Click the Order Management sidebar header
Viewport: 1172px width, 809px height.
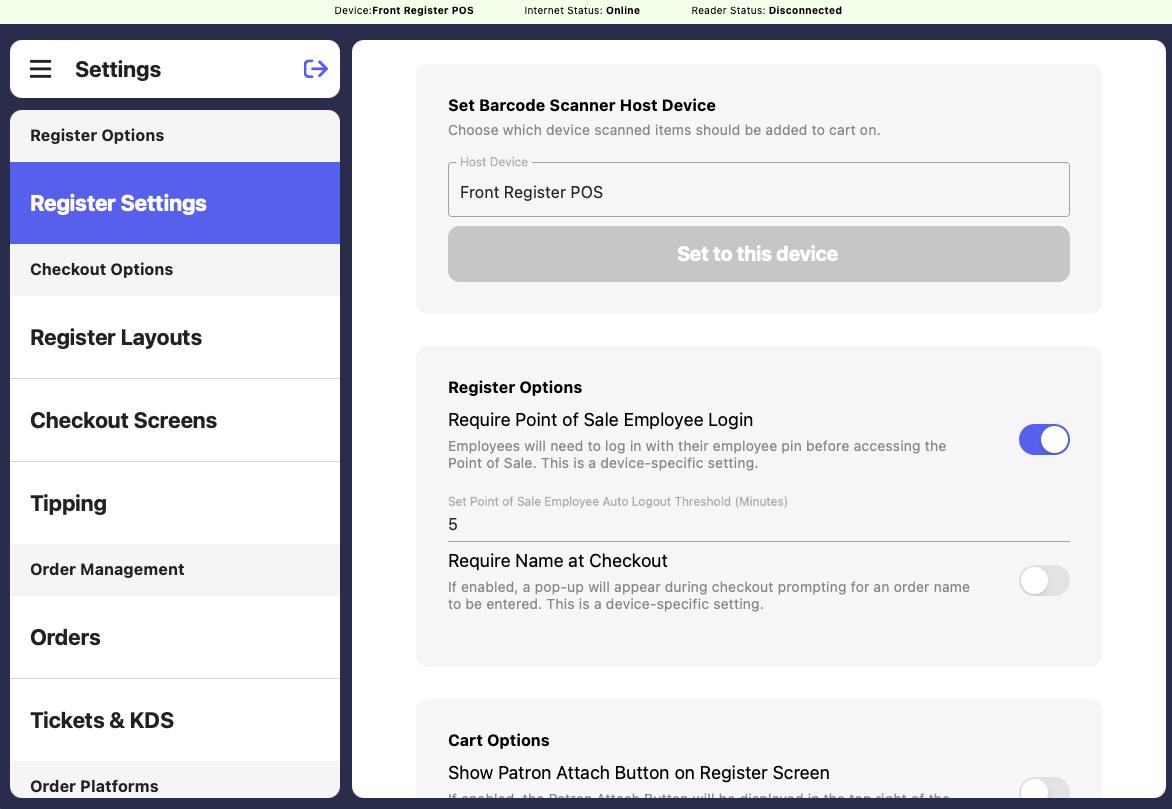(175, 570)
